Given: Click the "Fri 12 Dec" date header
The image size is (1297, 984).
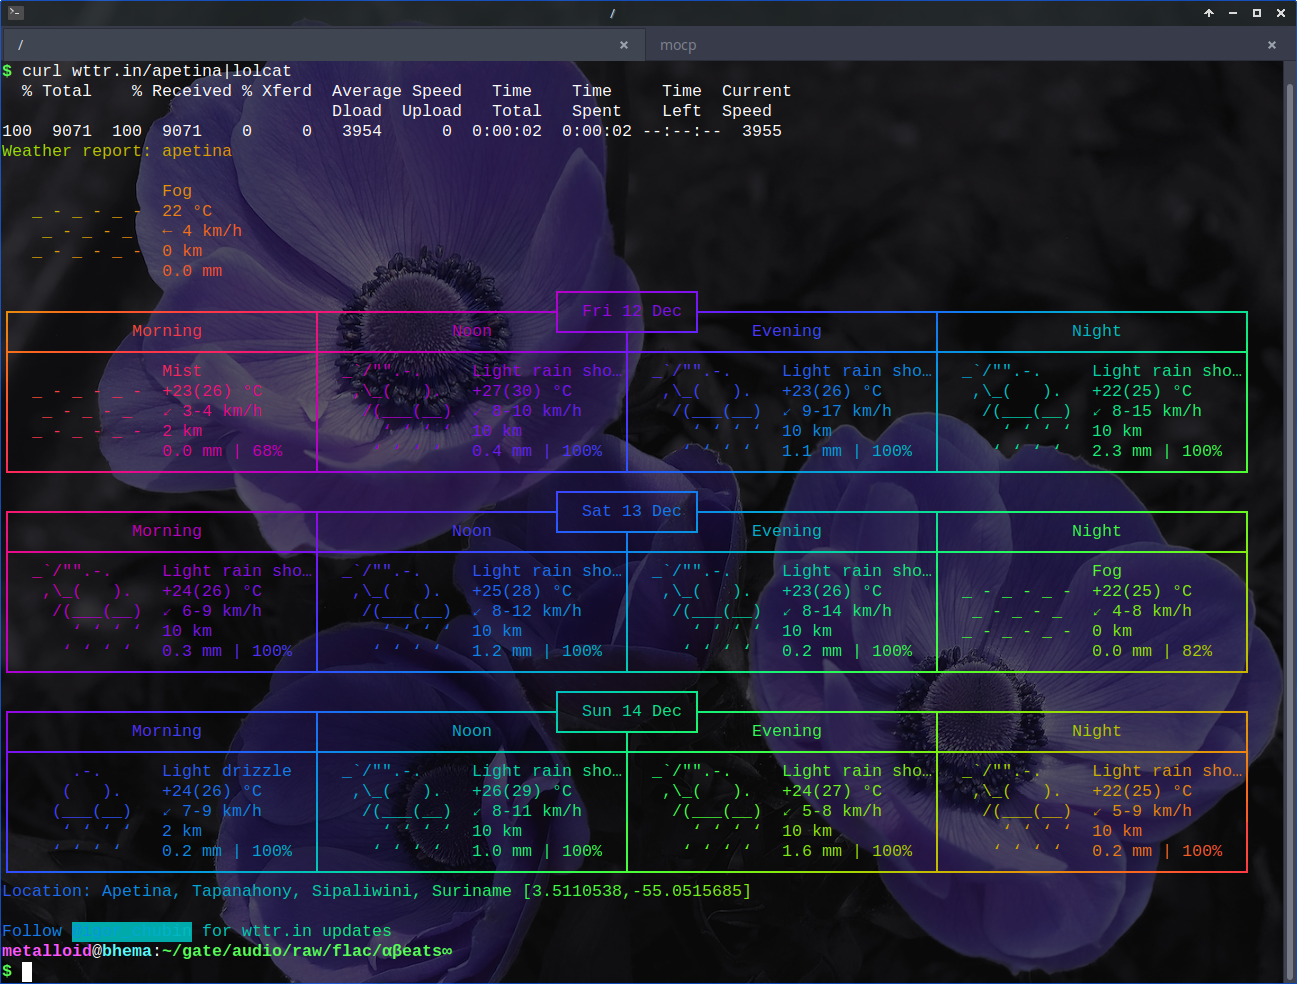Looking at the screenshot, I should tap(631, 311).
